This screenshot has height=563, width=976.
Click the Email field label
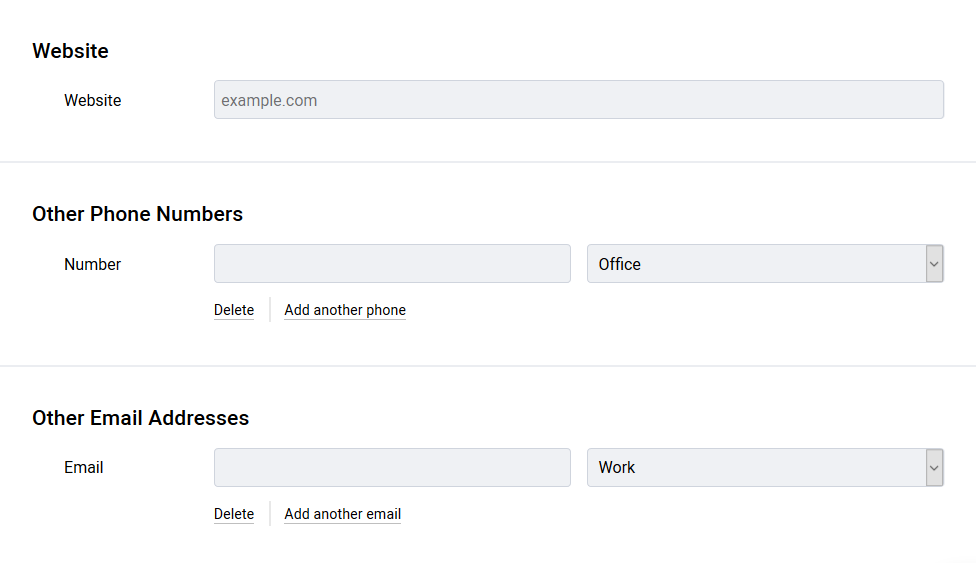[83, 467]
